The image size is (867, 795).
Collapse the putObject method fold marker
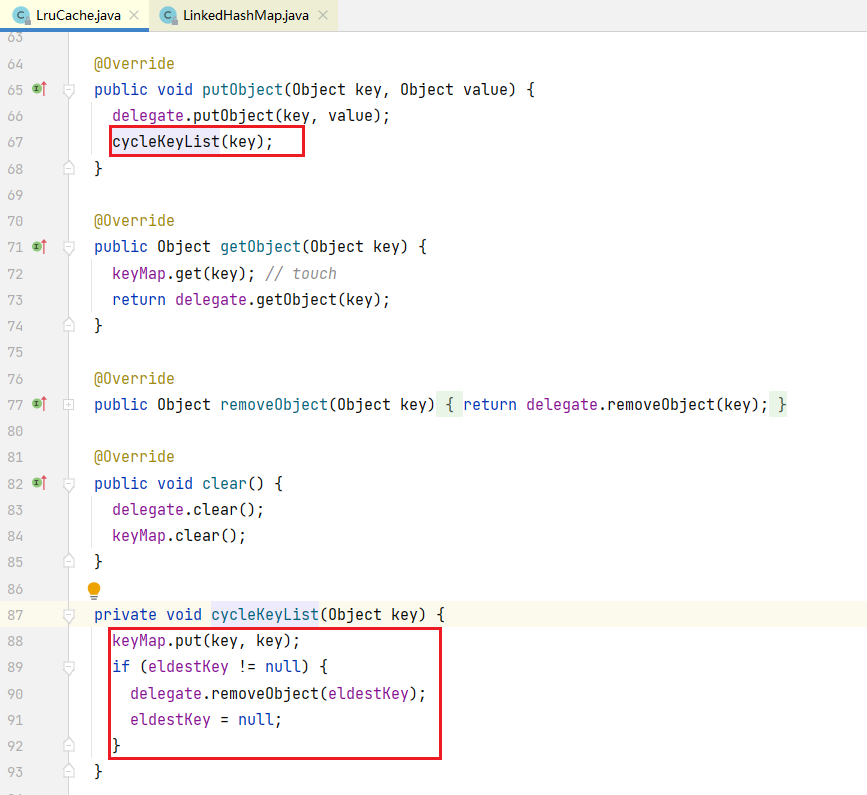click(x=69, y=90)
